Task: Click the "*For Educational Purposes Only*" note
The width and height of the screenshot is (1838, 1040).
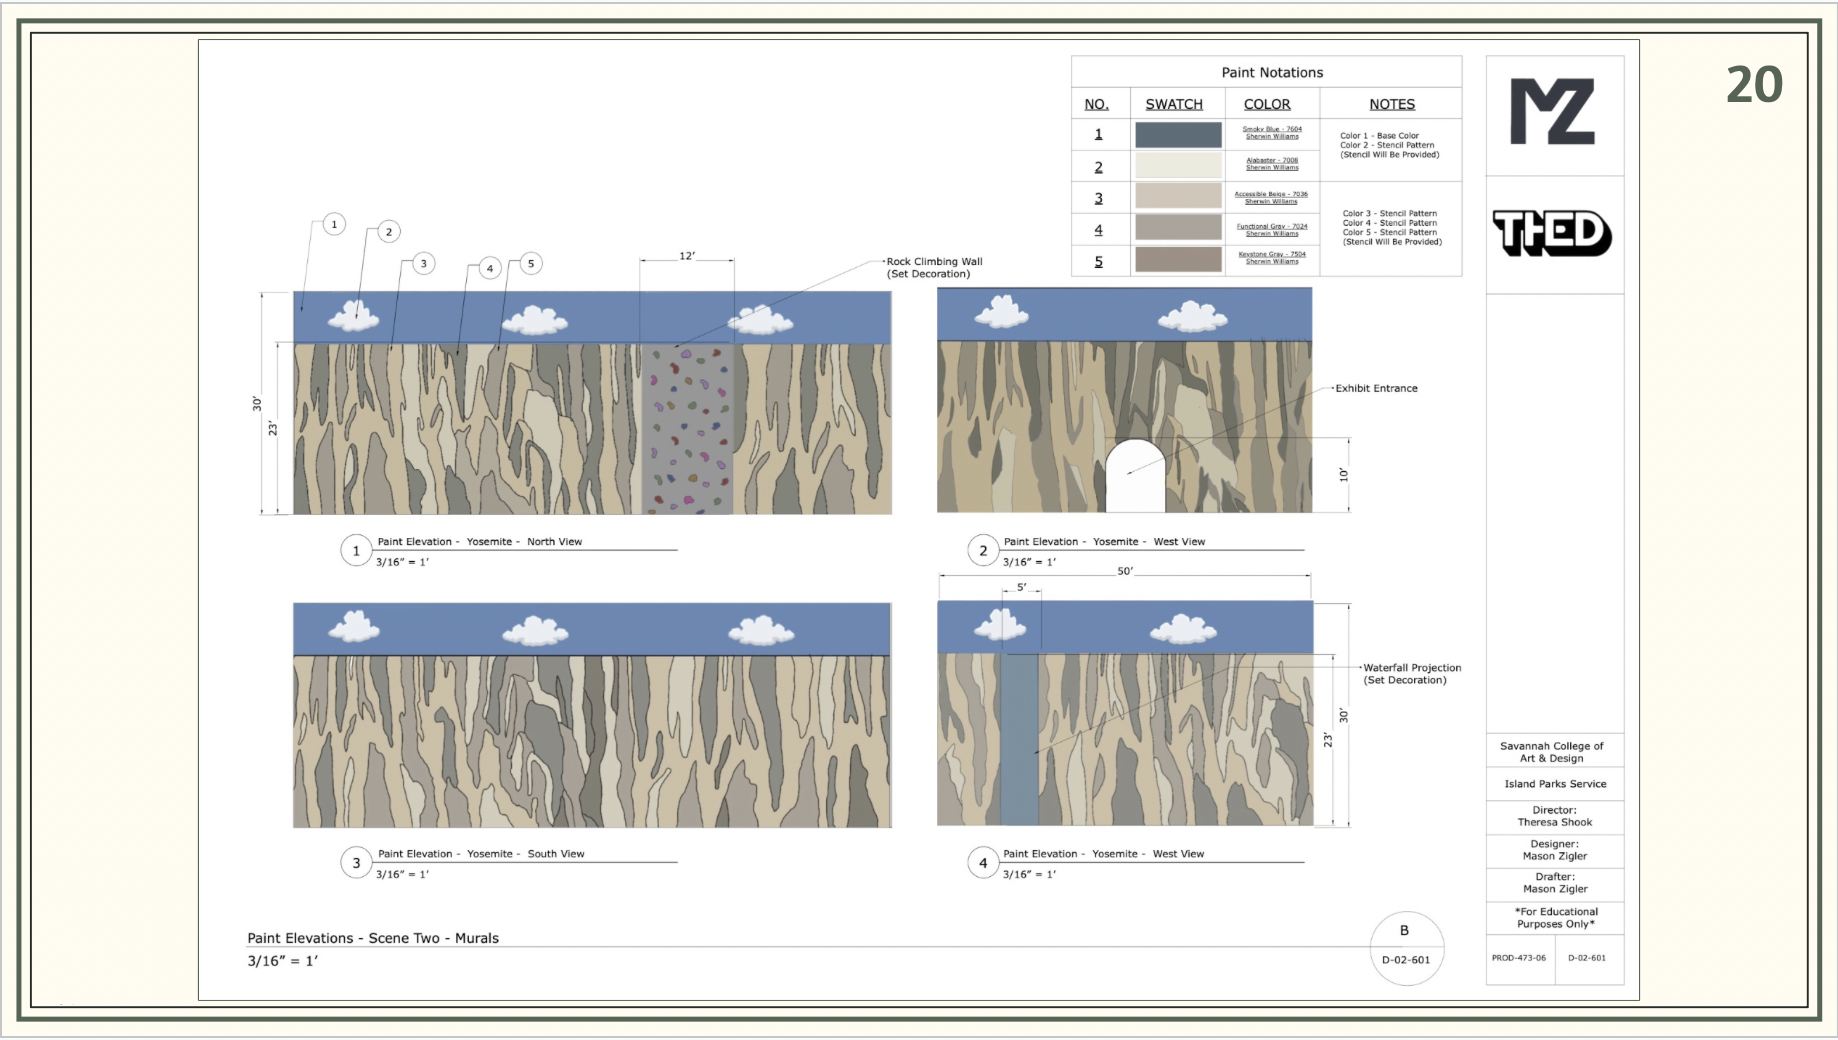Action: point(1556,917)
